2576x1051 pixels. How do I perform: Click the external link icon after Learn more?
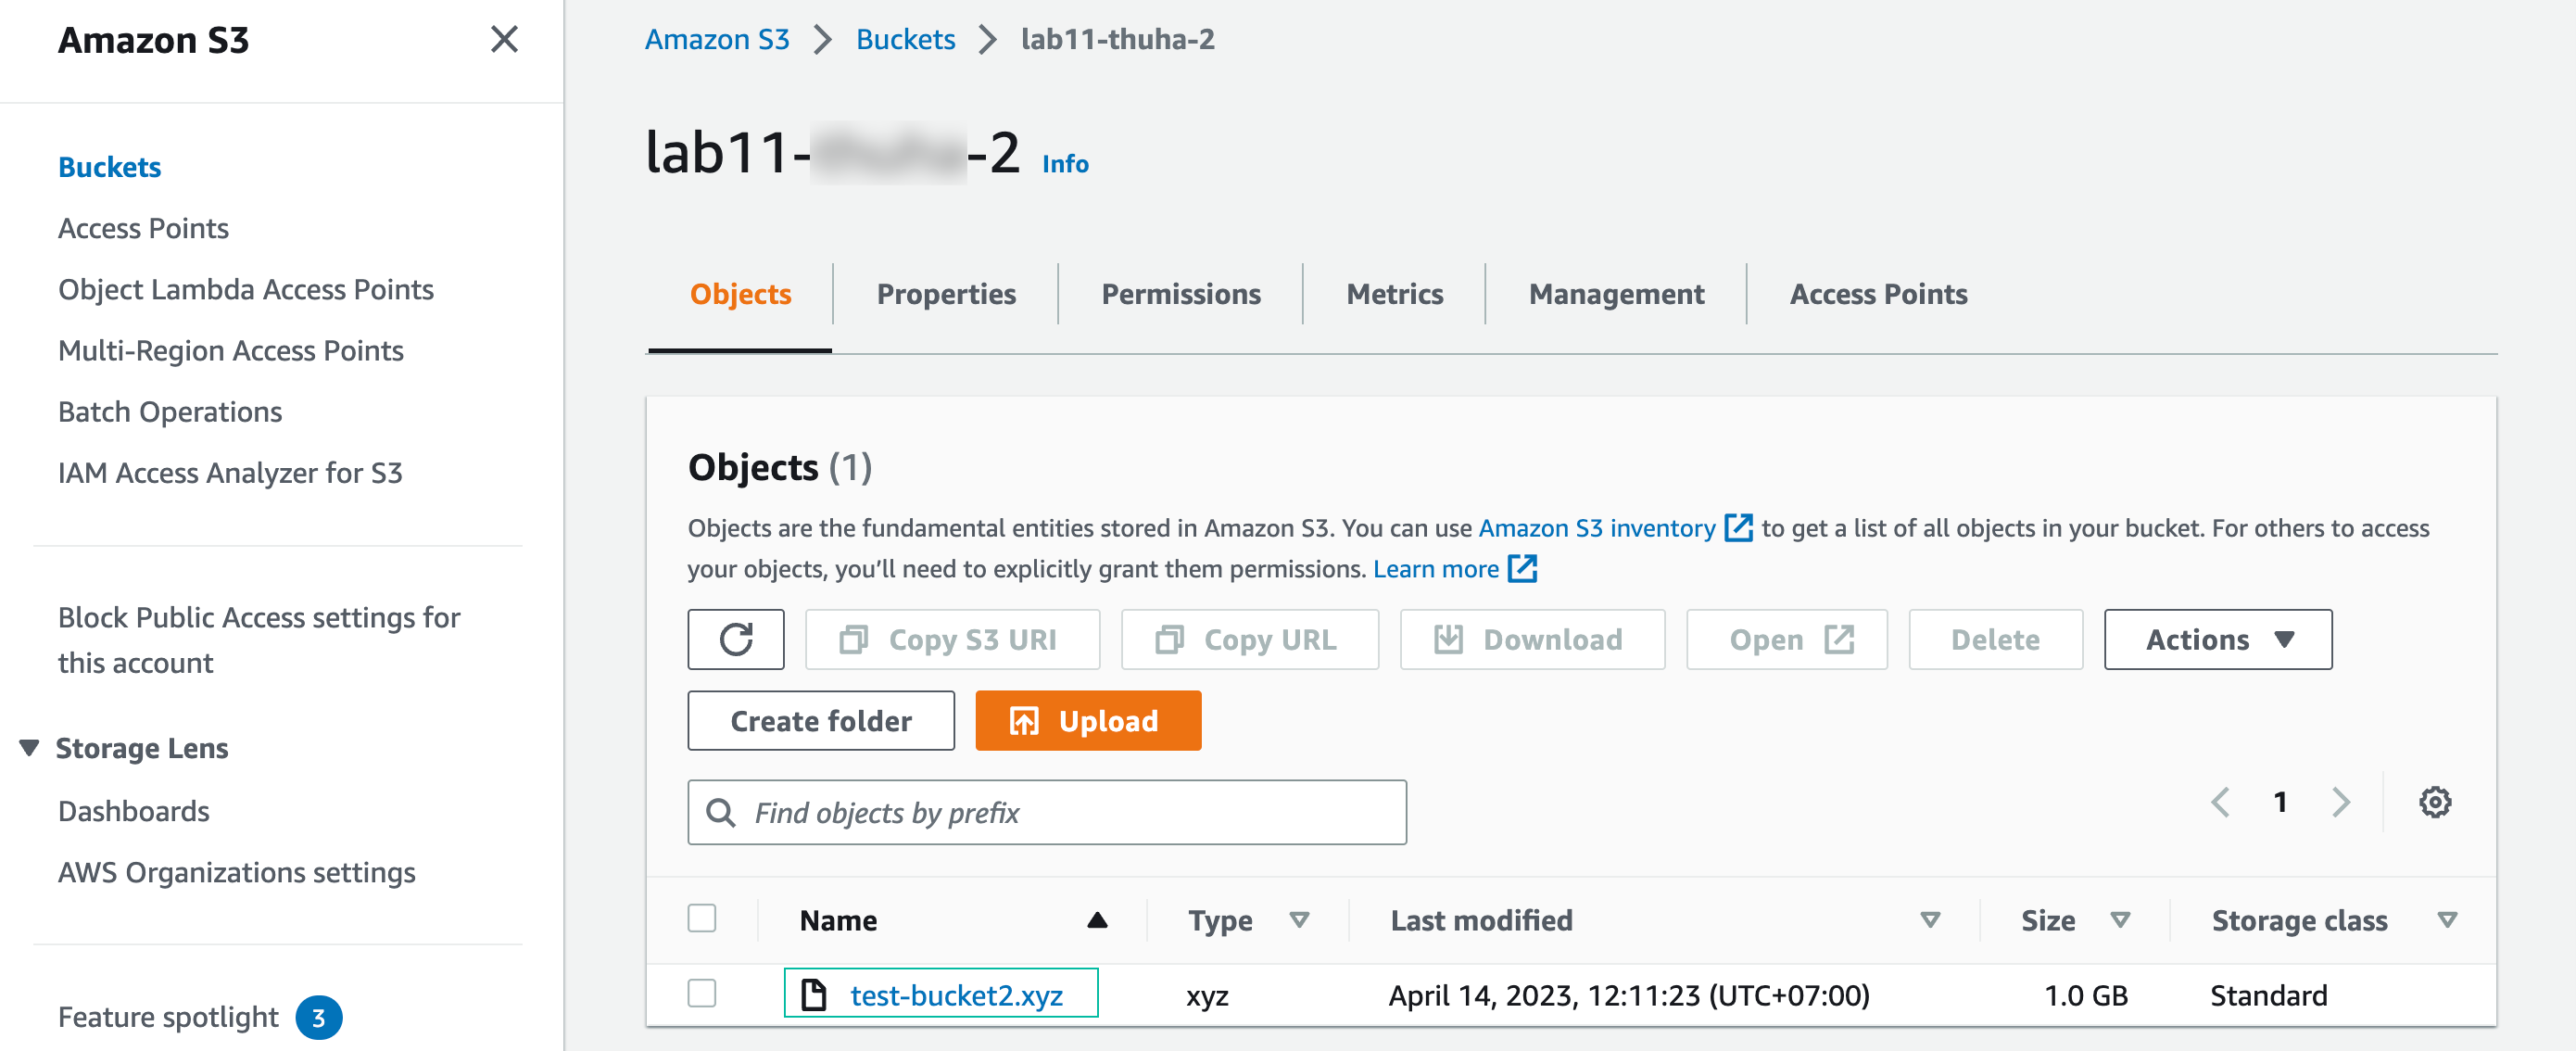point(1522,569)
